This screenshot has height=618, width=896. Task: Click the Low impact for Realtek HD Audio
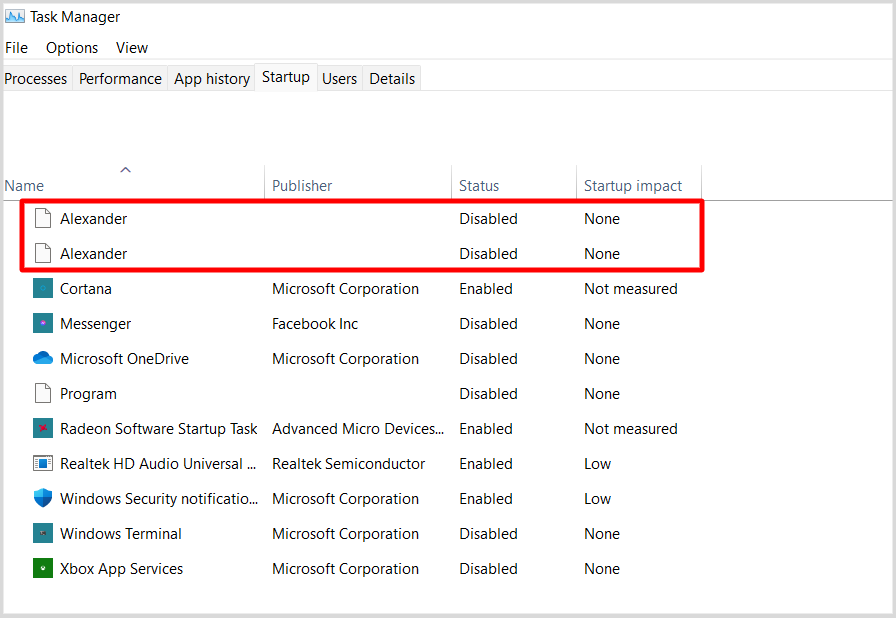[x=598, y=464]
